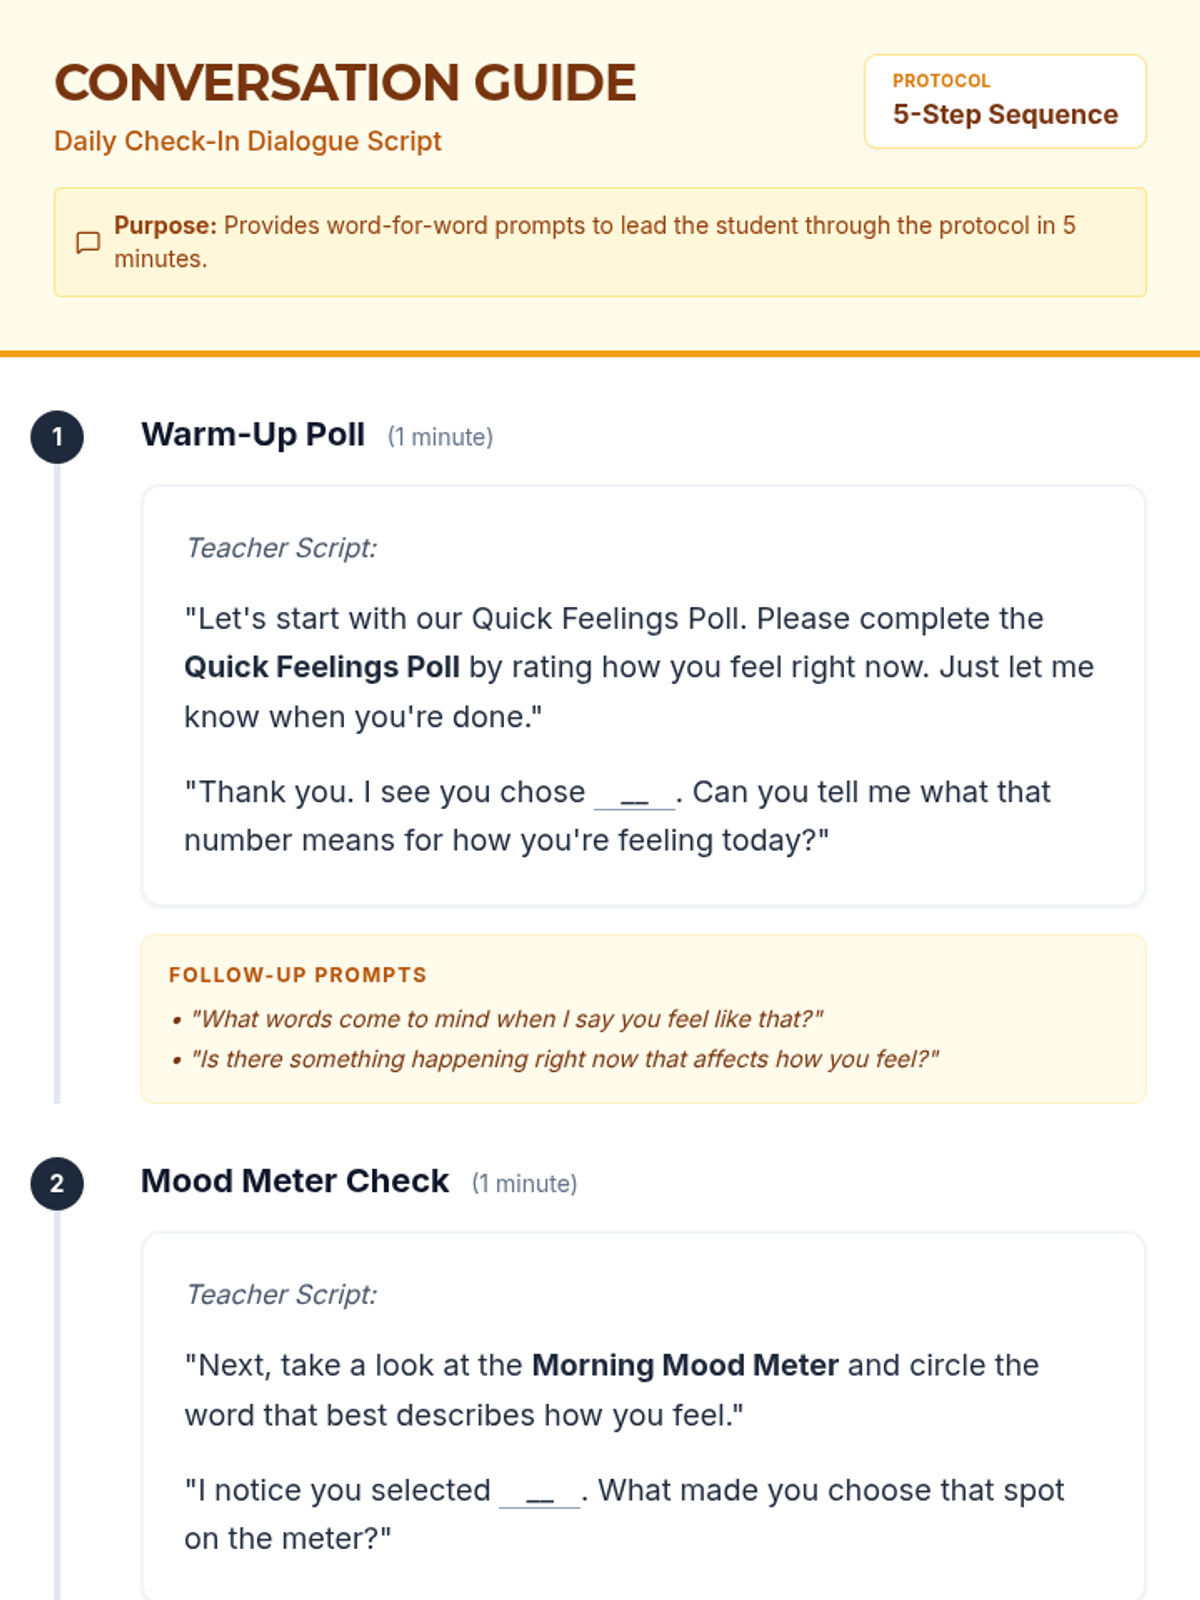Click the bold Quick Feelings Poll text
1200x1600 pixels.
[322, 667]
